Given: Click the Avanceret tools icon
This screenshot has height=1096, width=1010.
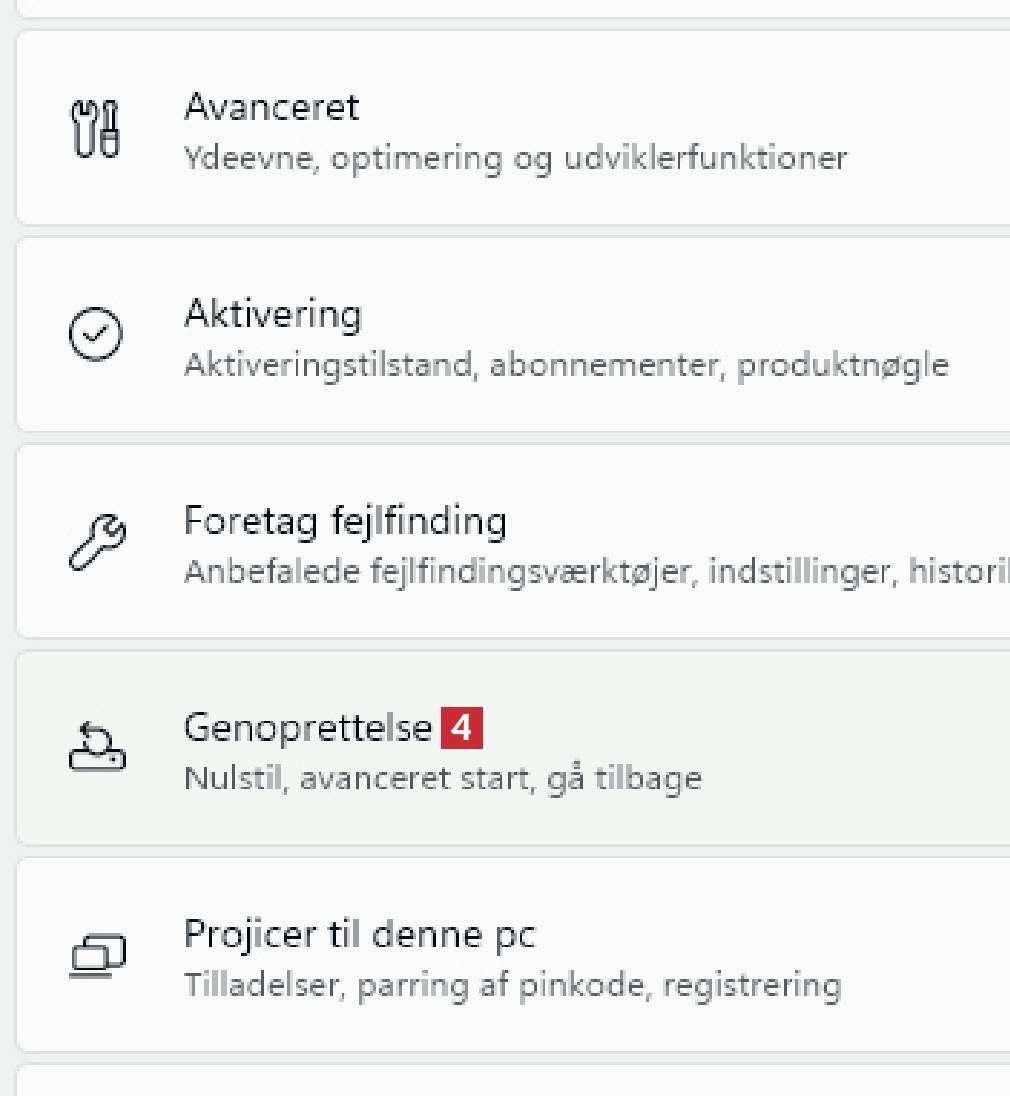Looking at the screenshot, I should point(96,129).
